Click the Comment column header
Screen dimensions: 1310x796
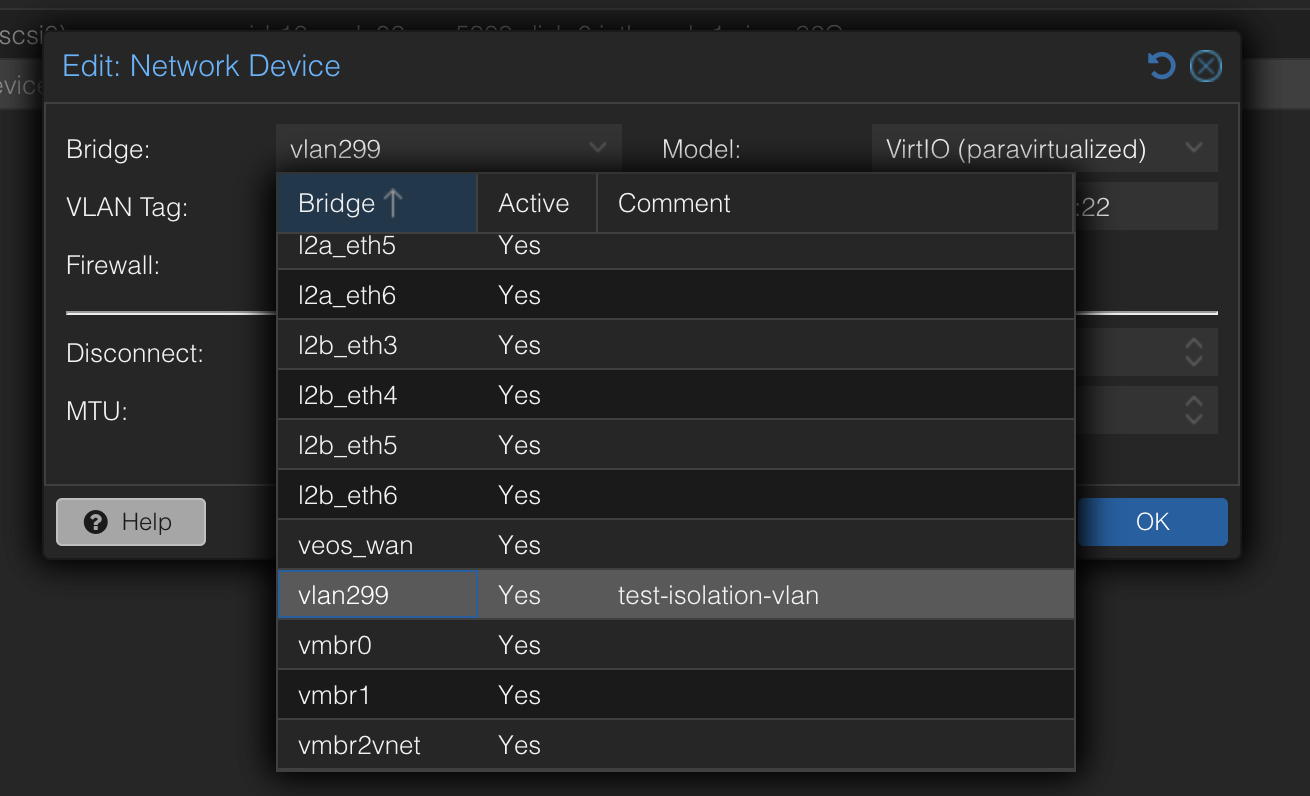(x=673, y=202)
